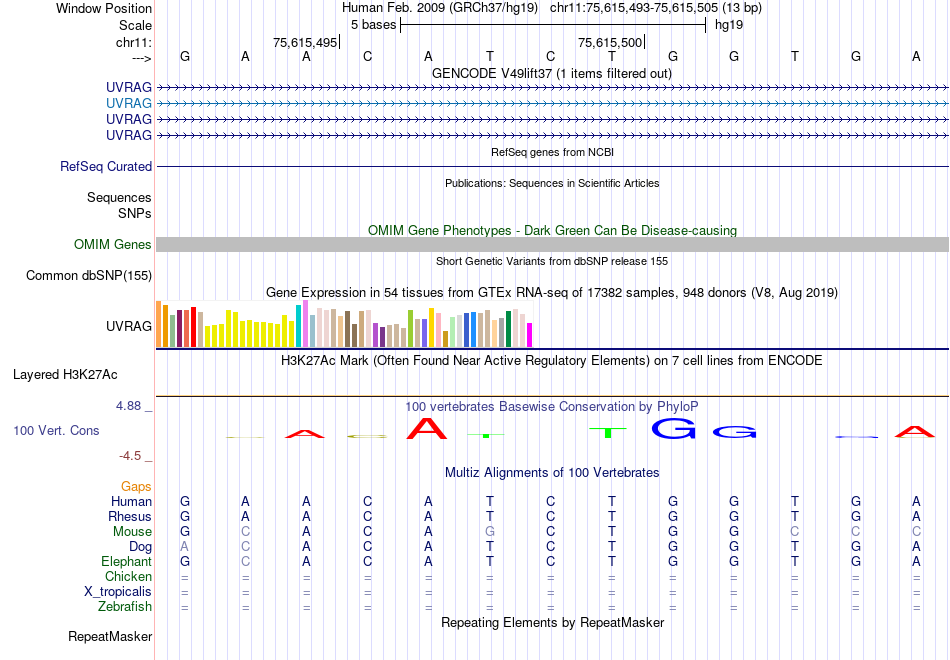Open the OMIM Genes track label
This screenshot has height=660, width=950.
click(113, 244)
